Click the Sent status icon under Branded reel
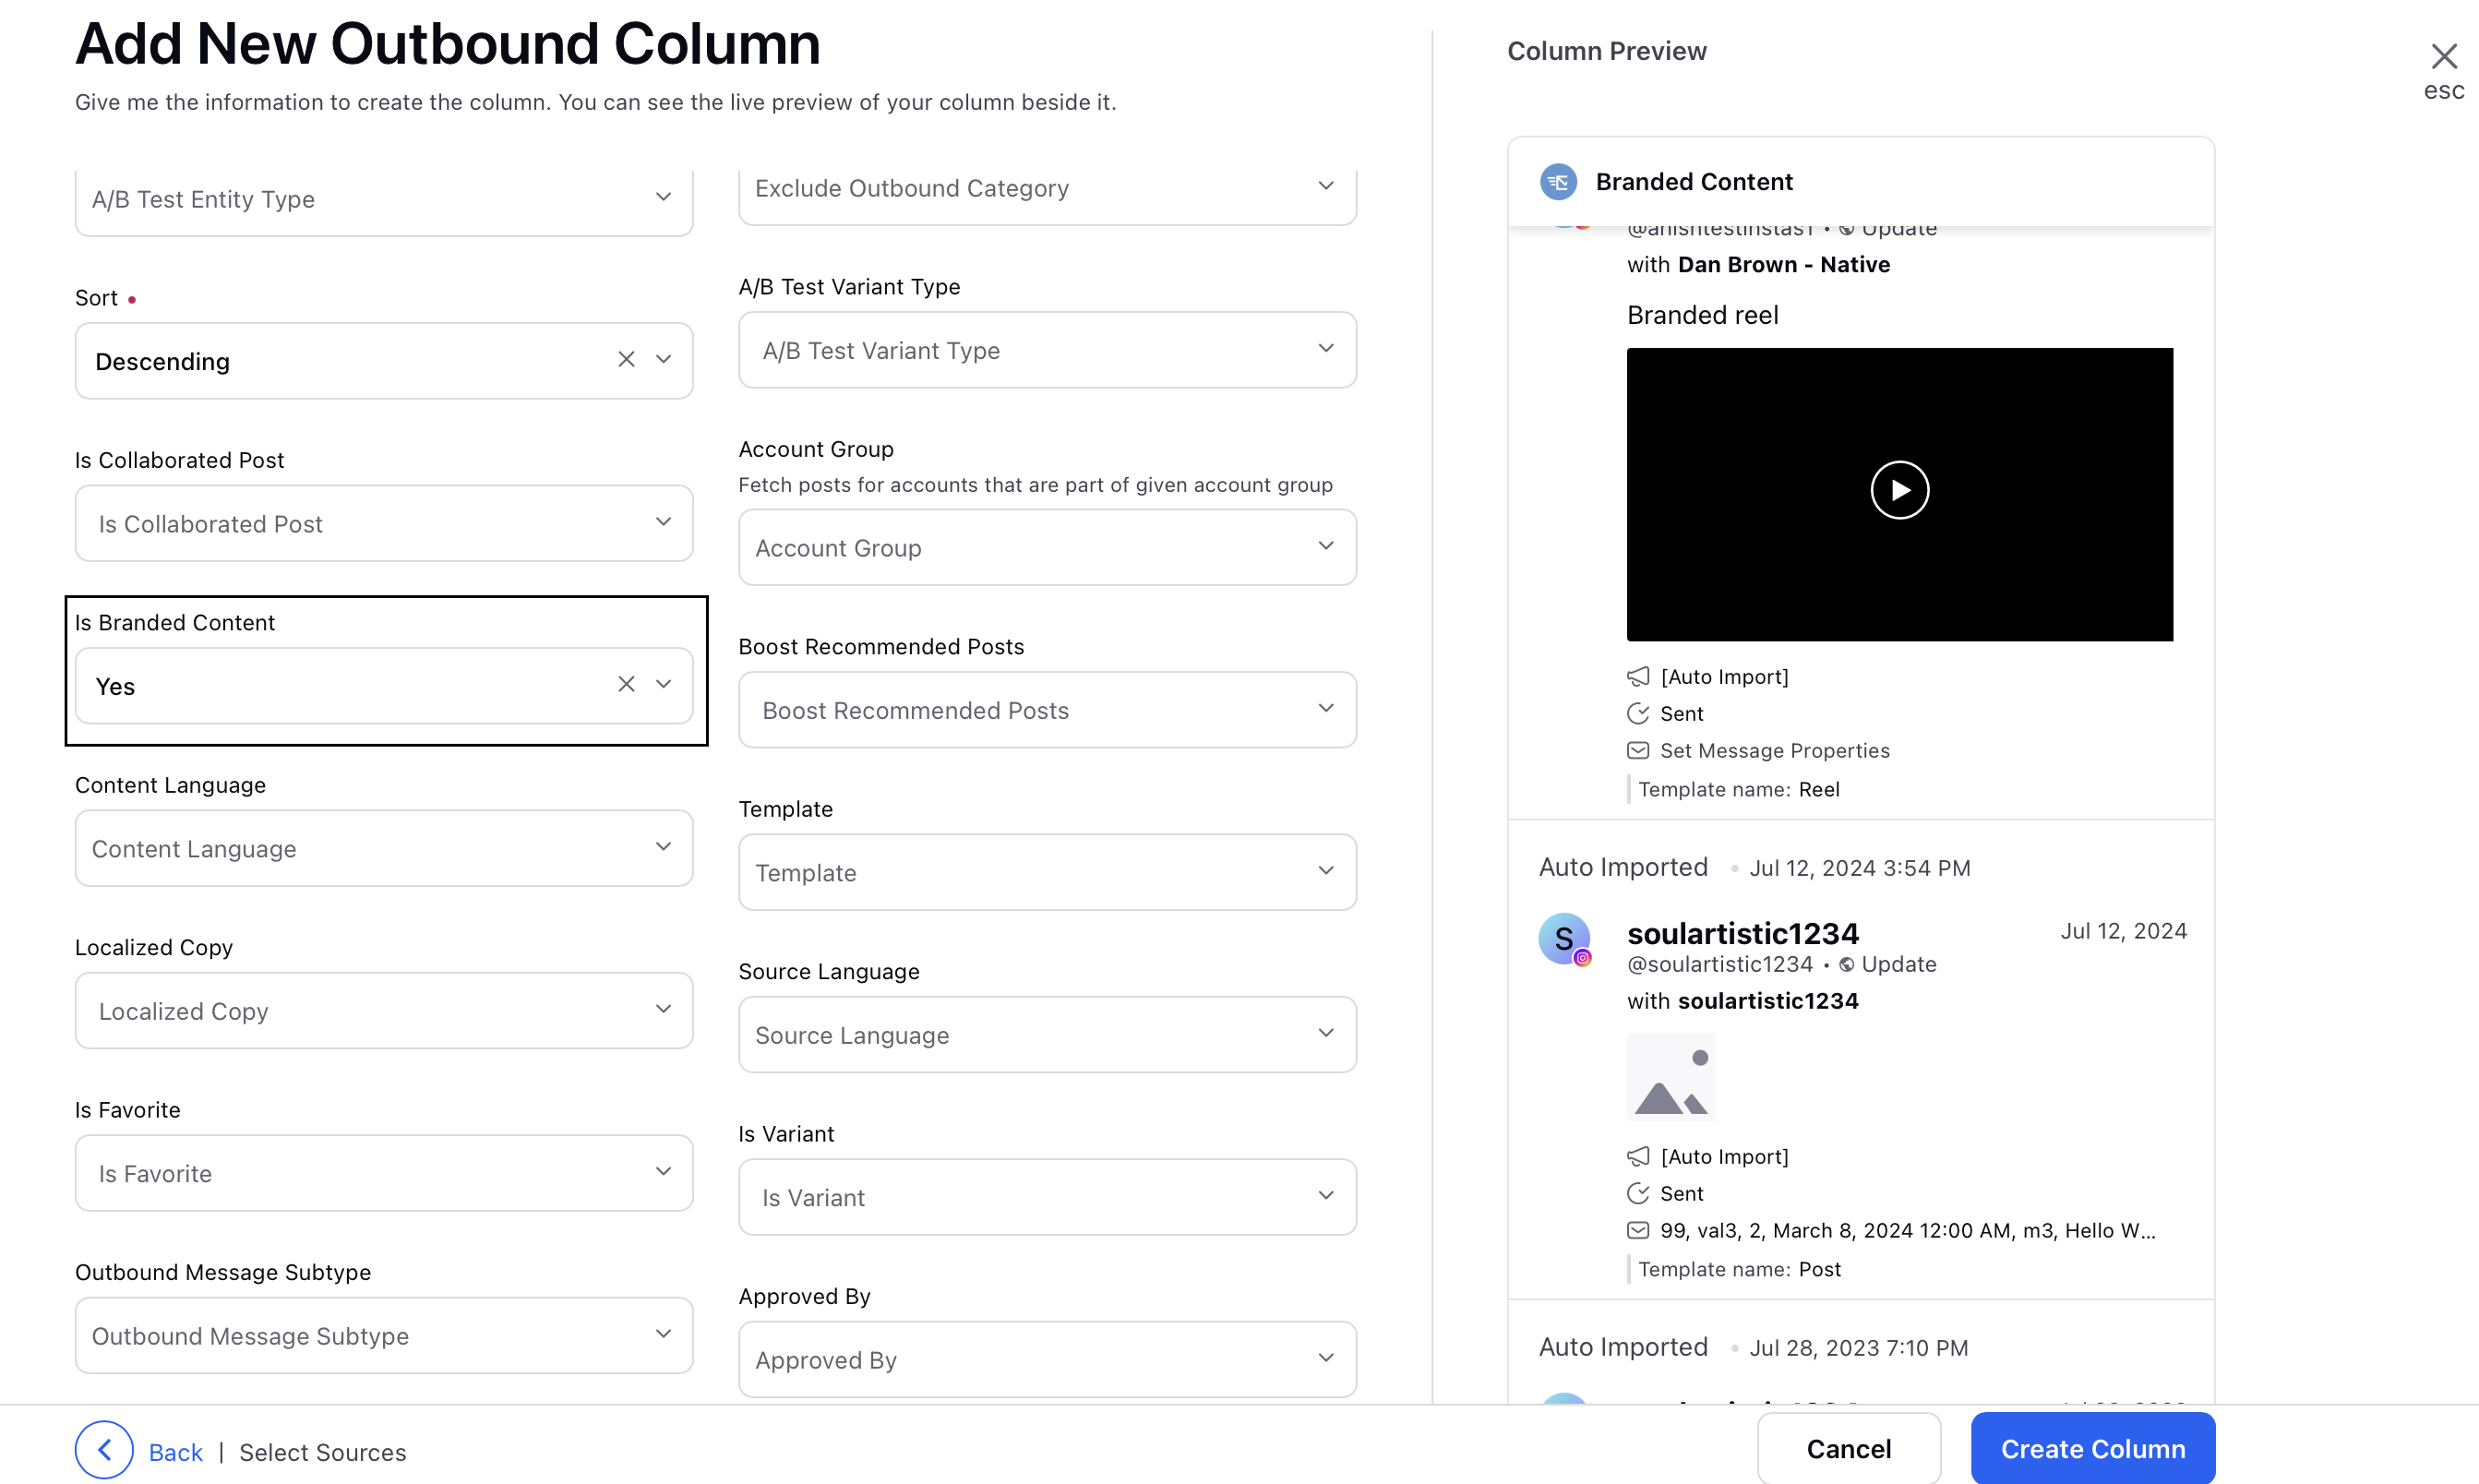The height and width of the screenshot is (1484, 2479). (x=1638, y=714)
